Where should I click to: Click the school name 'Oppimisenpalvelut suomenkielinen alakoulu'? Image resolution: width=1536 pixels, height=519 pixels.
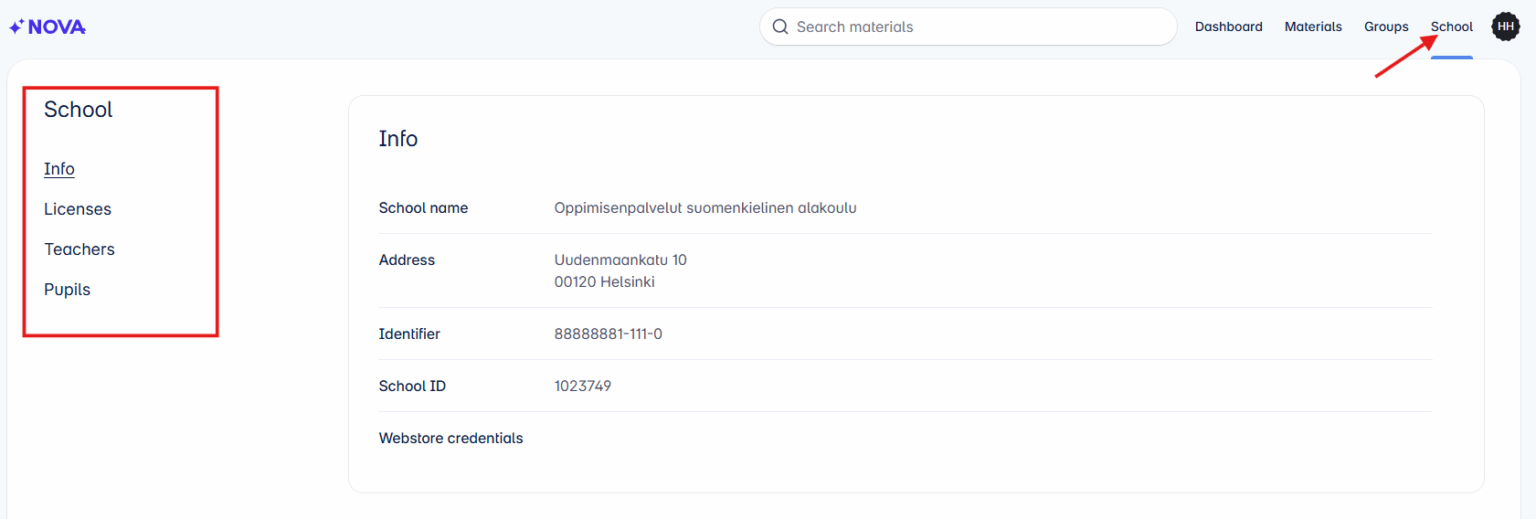click(705, 208)
